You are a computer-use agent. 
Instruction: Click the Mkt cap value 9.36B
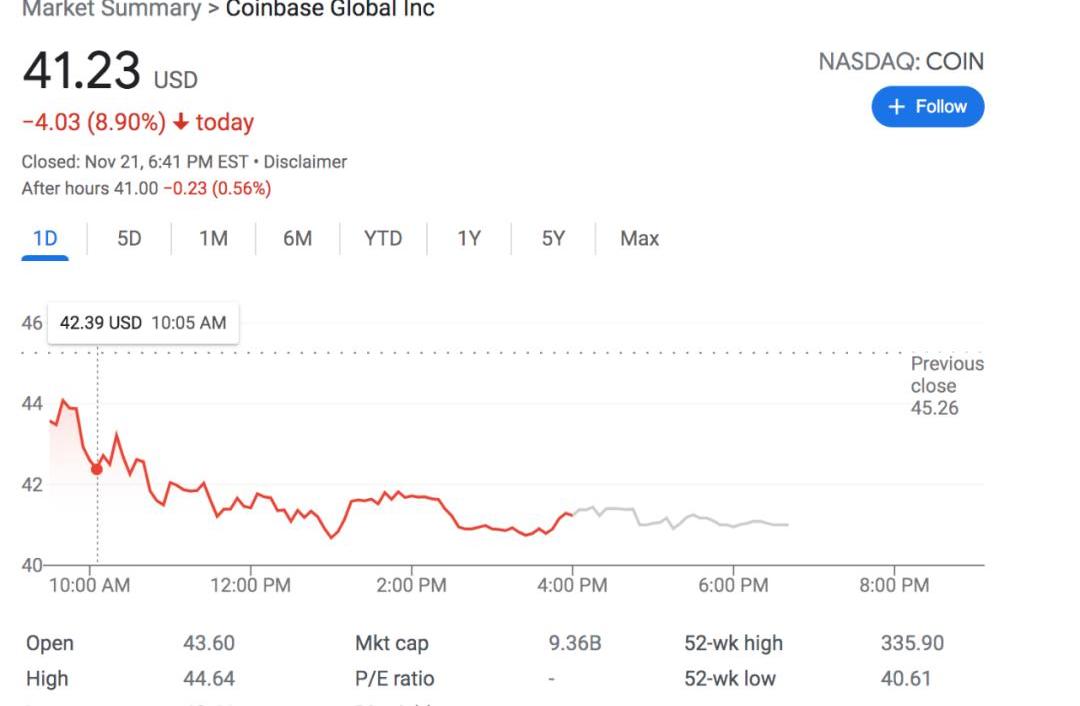pyautogui.click(x=575, y=643)
